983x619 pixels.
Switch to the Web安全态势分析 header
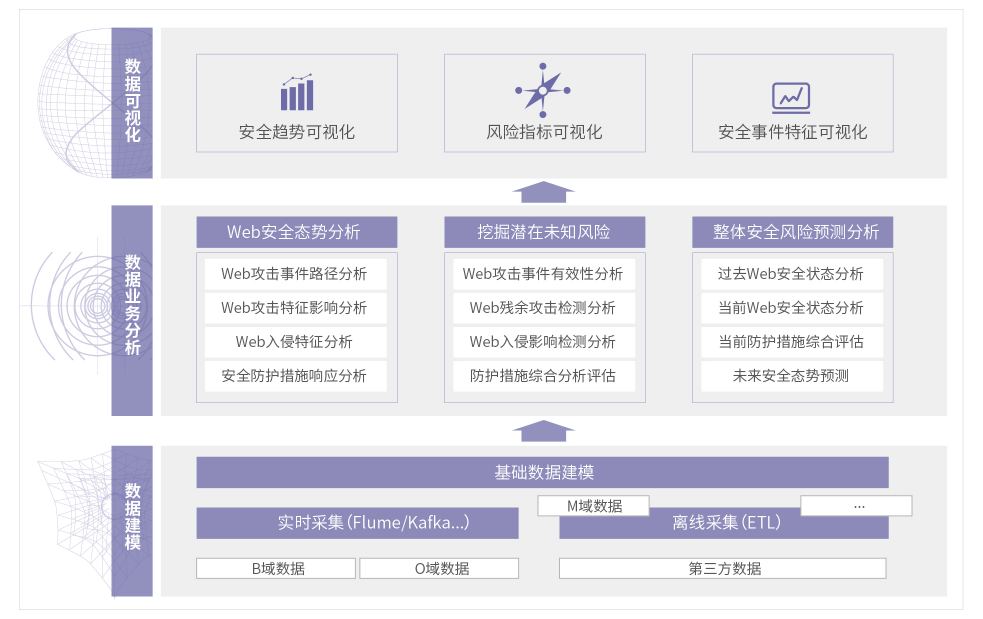tap(296, 231)
